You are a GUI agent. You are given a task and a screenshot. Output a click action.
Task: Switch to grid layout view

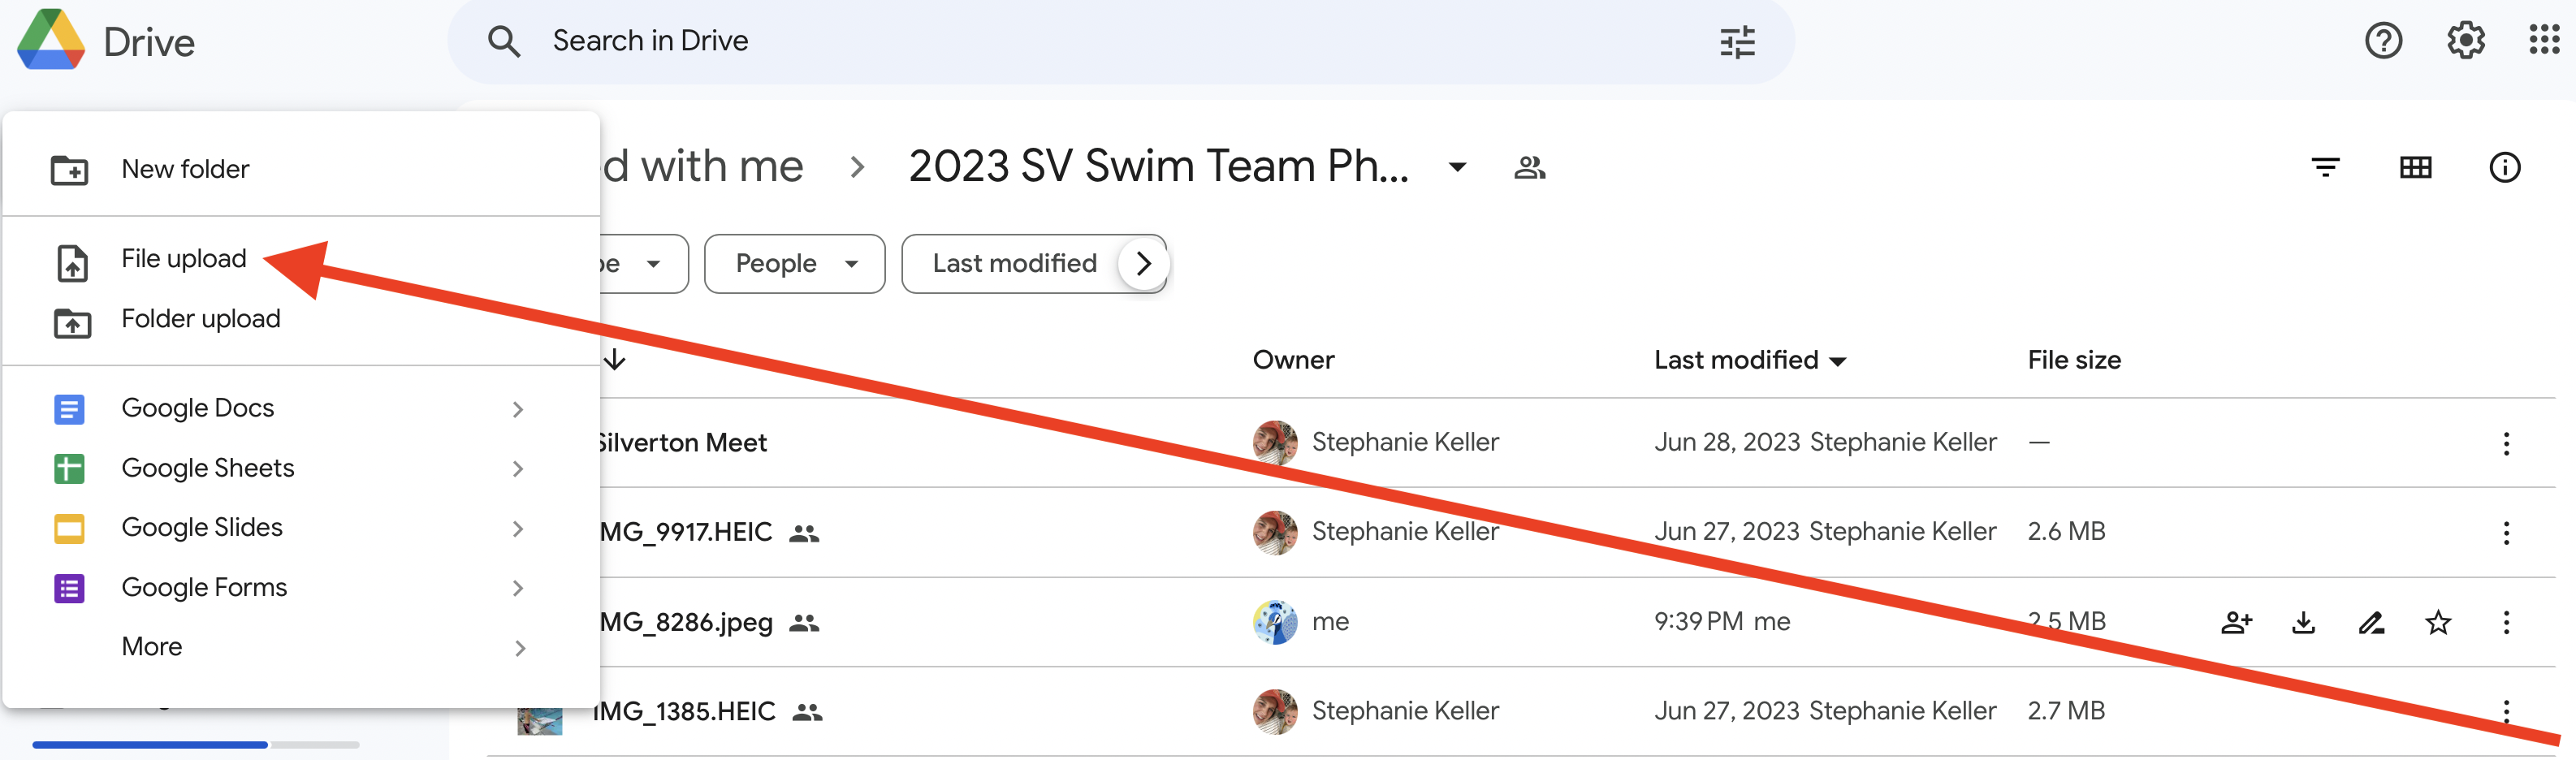click(2415, 167)
